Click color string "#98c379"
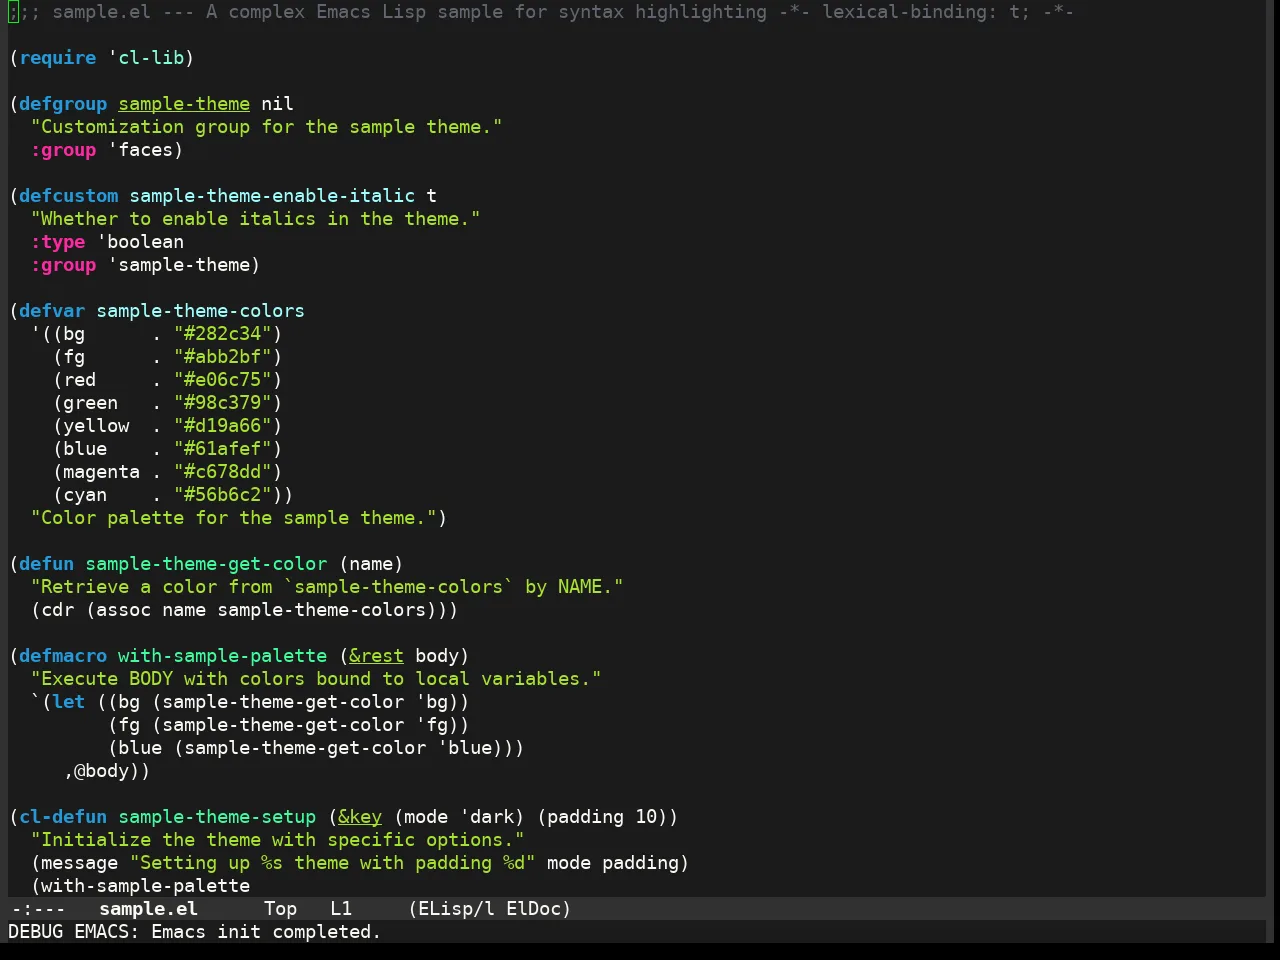The image size is (1280, 960). [x=223, y=403]
